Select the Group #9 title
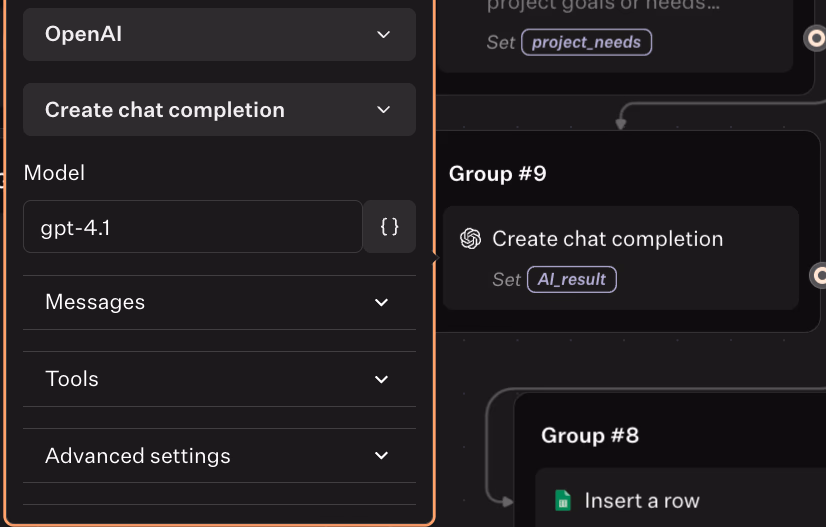Screen dimensions: 826x527 [497, 174]
